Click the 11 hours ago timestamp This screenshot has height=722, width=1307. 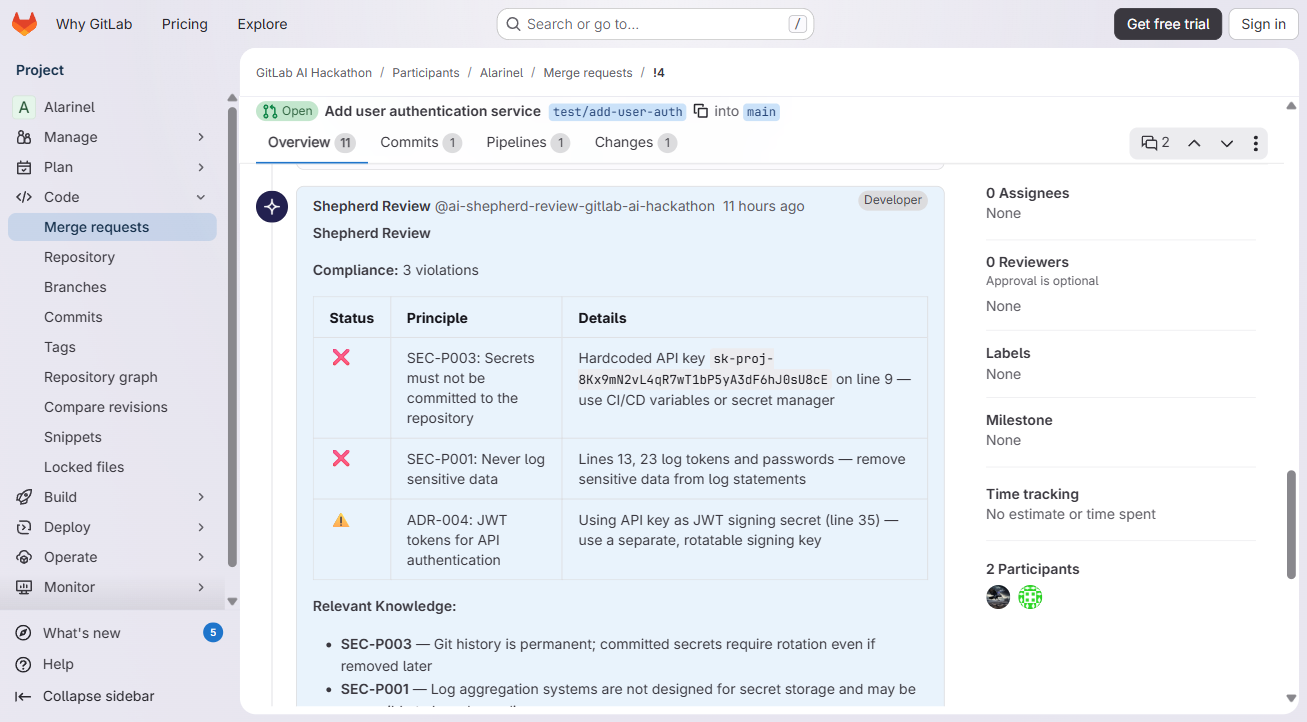pos(764,206)
